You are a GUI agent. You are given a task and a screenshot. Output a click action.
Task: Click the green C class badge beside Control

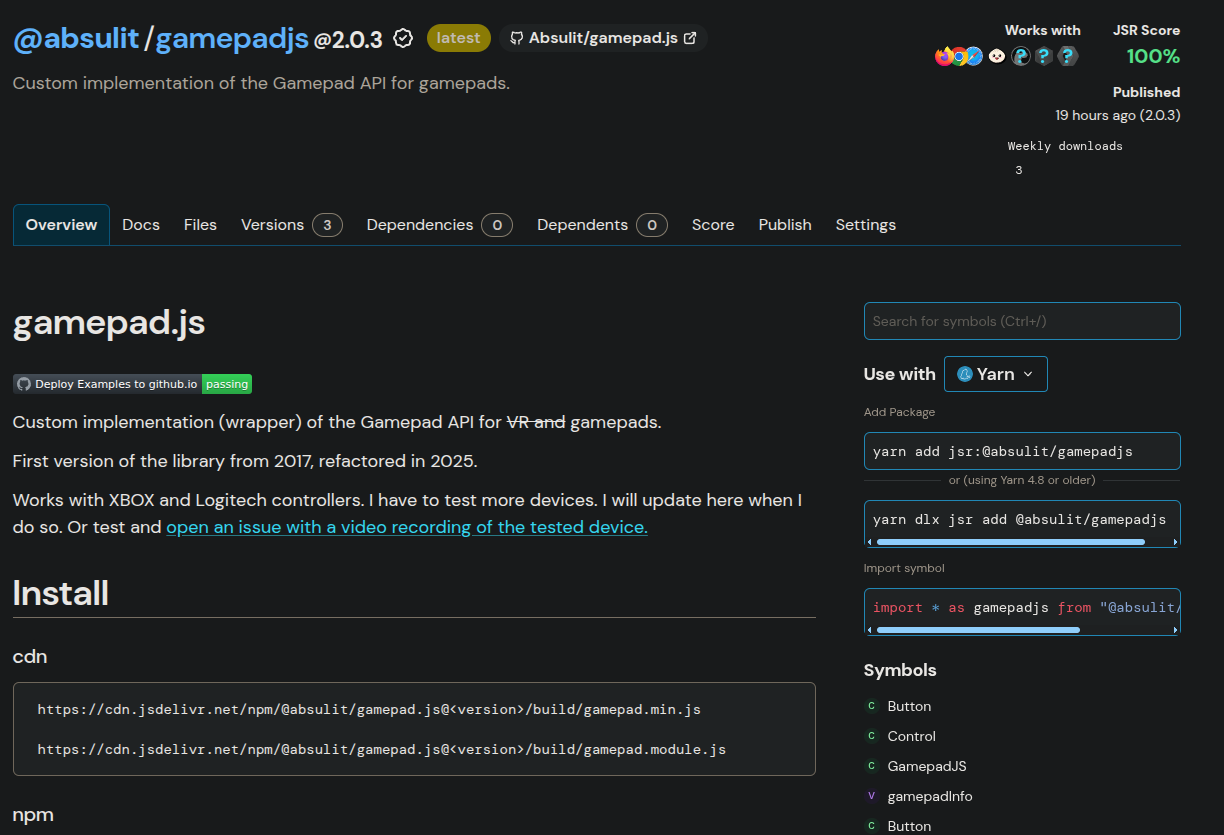pos(871,736)
